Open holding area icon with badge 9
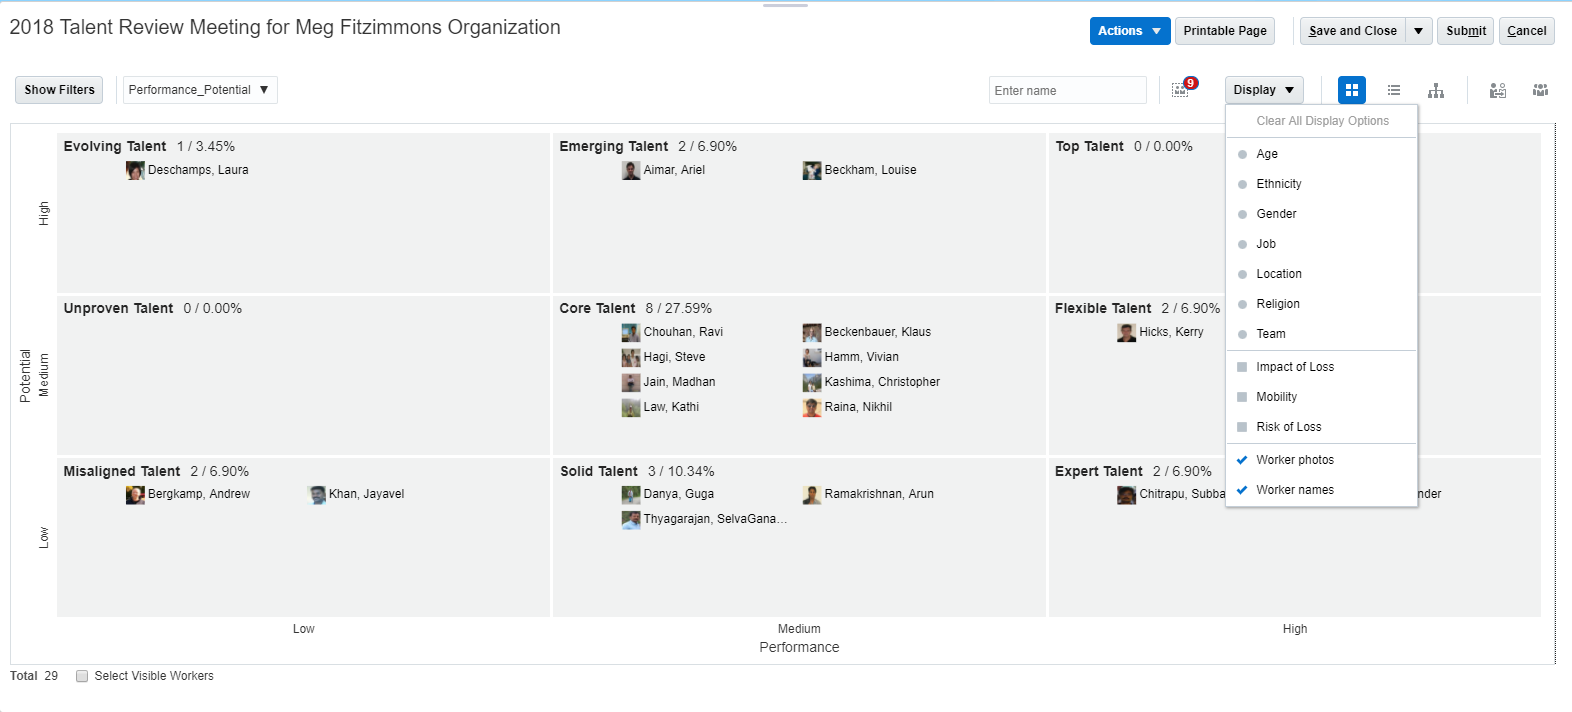Viewport: 1572px width, 712px height. (1181, 90)
